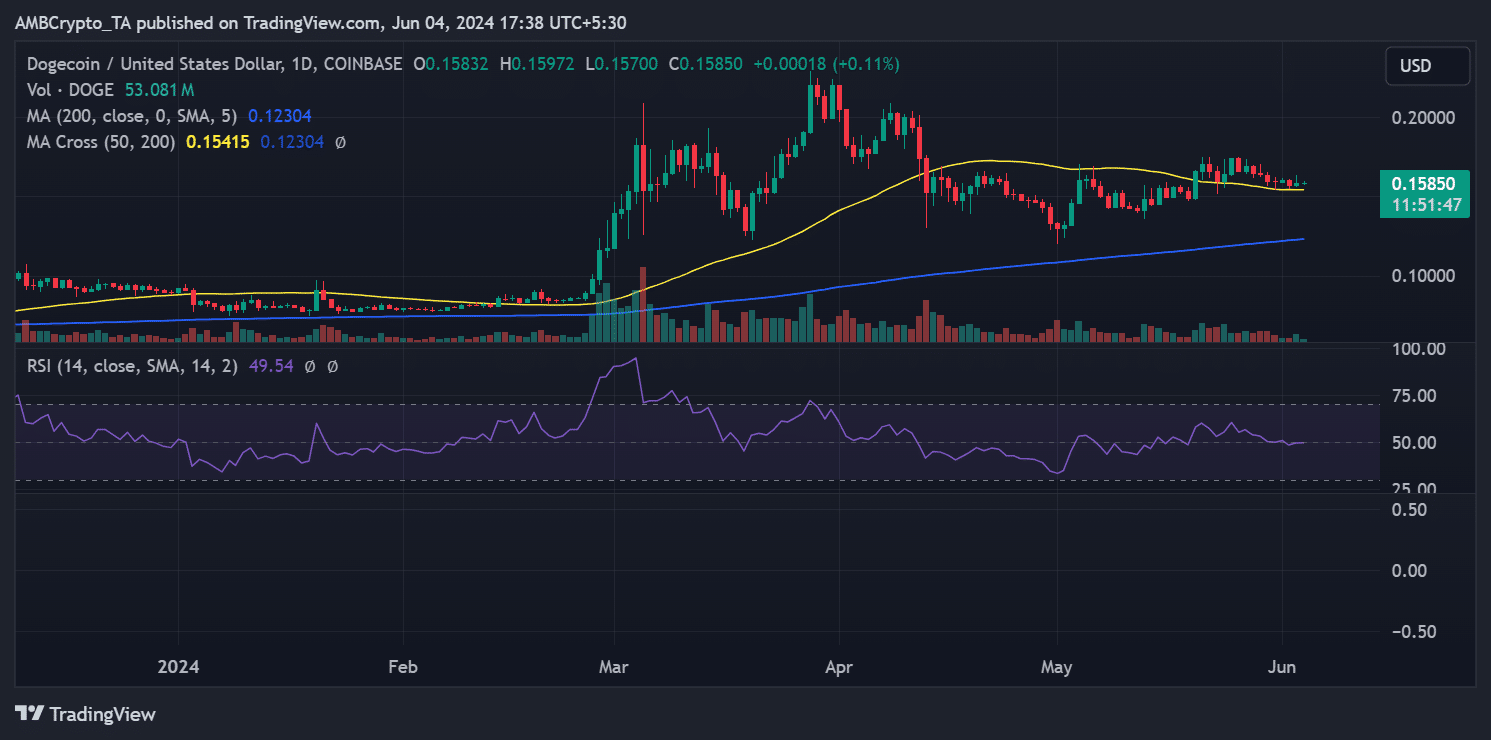The image size is (1491, 740).
Task: Click the ø symbol in the MA Cross row
Action: coord(340,142)
